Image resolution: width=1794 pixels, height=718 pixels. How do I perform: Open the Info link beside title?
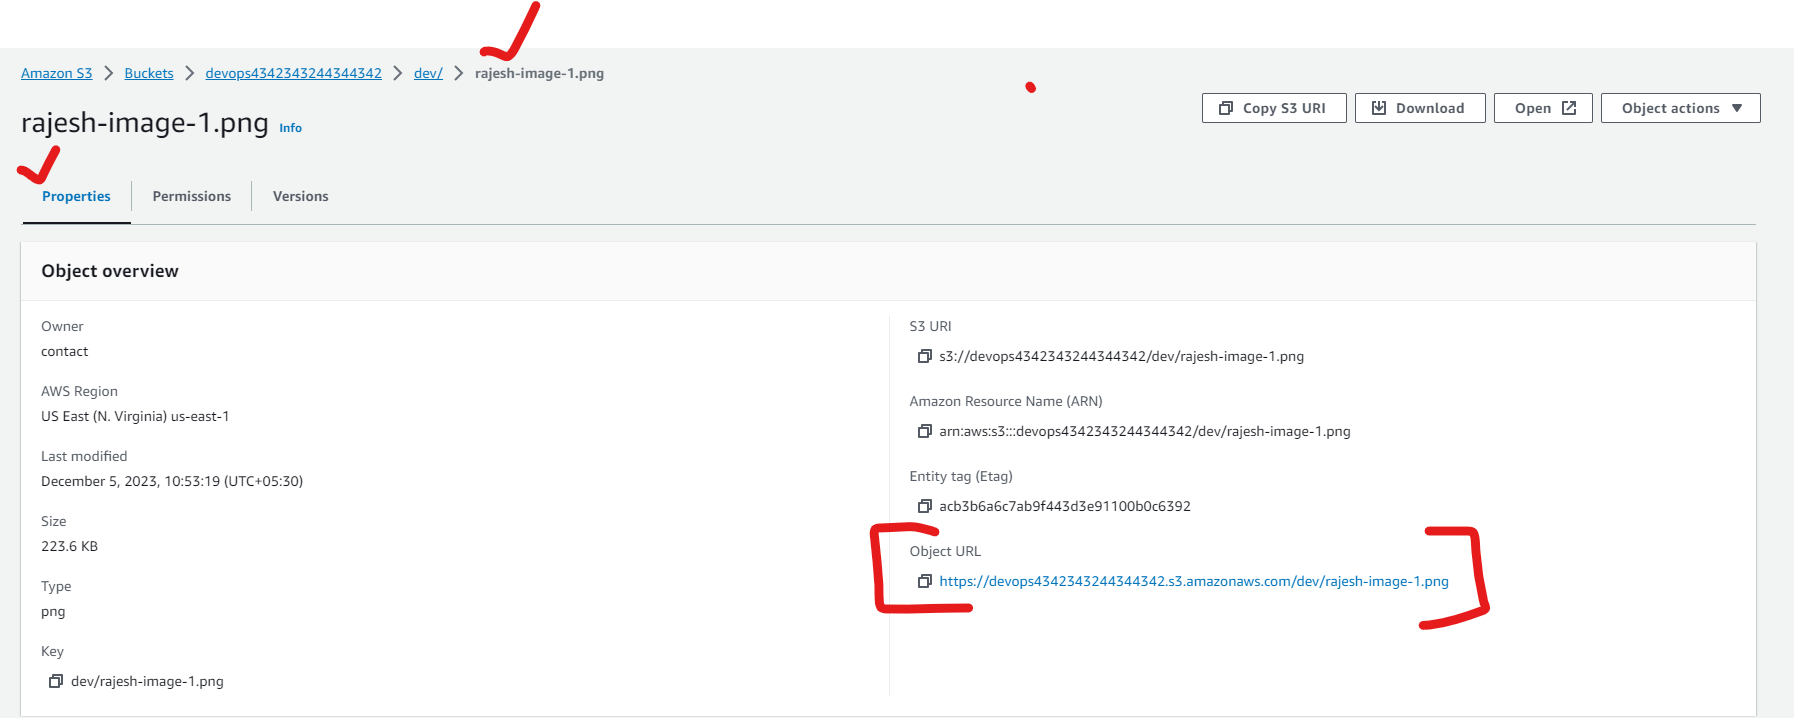point(290,128)
